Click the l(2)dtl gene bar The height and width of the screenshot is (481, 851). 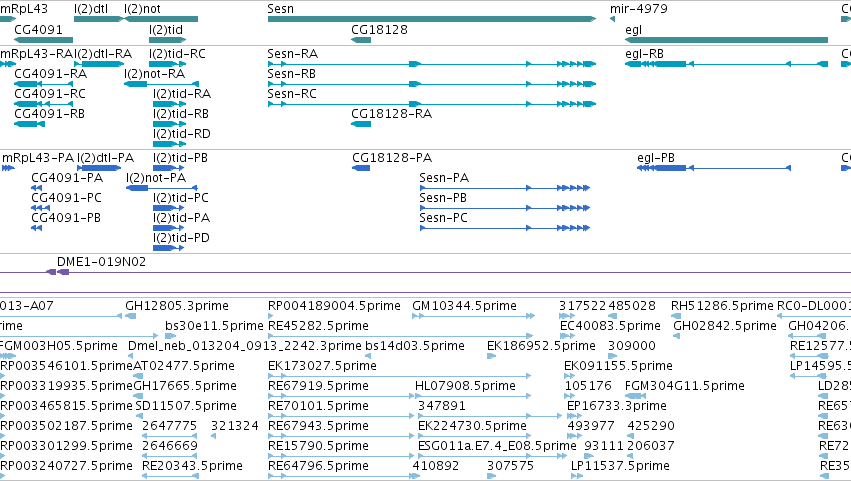pyautogui.click(x=99, y=19)
